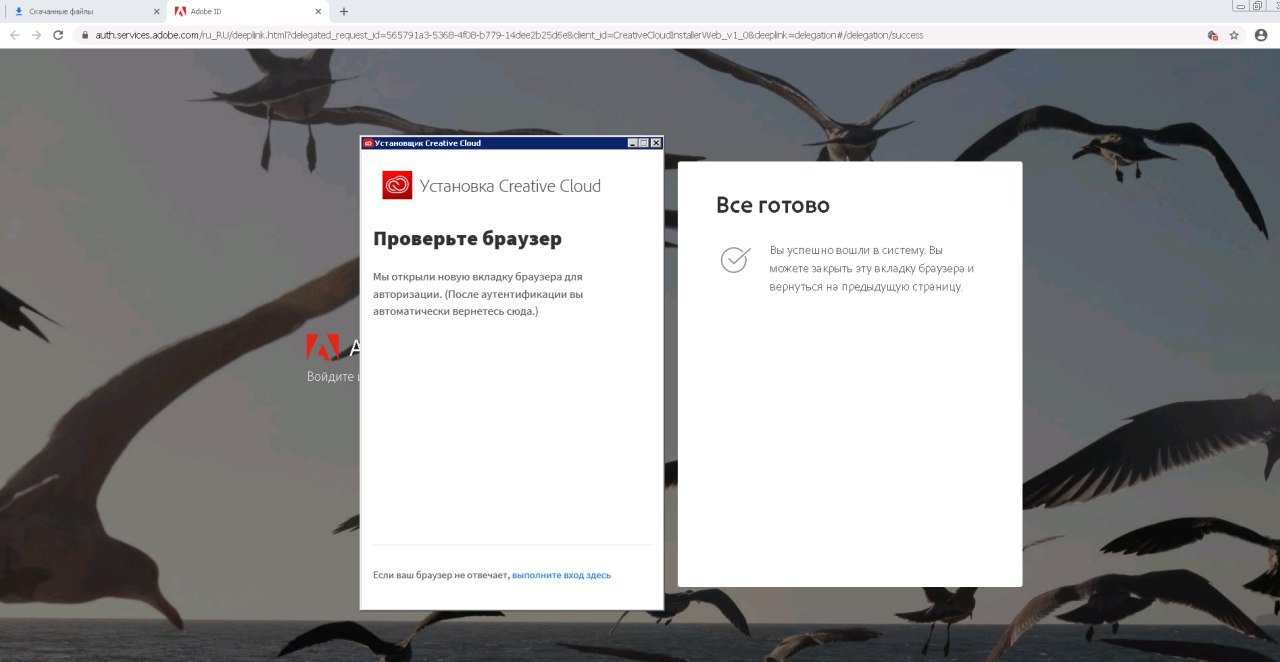Reload the current page
This screenshot has height=662, width=1280.
(58, 35)
